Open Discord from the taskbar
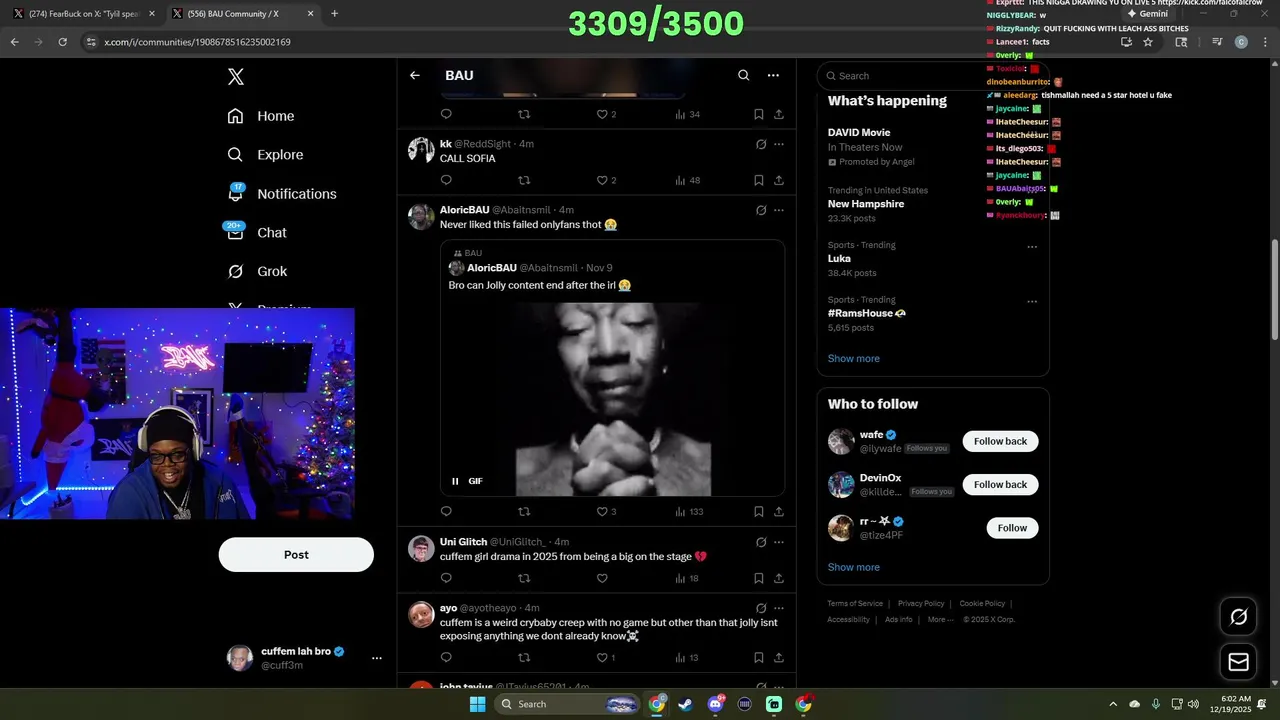 [715, 704]
